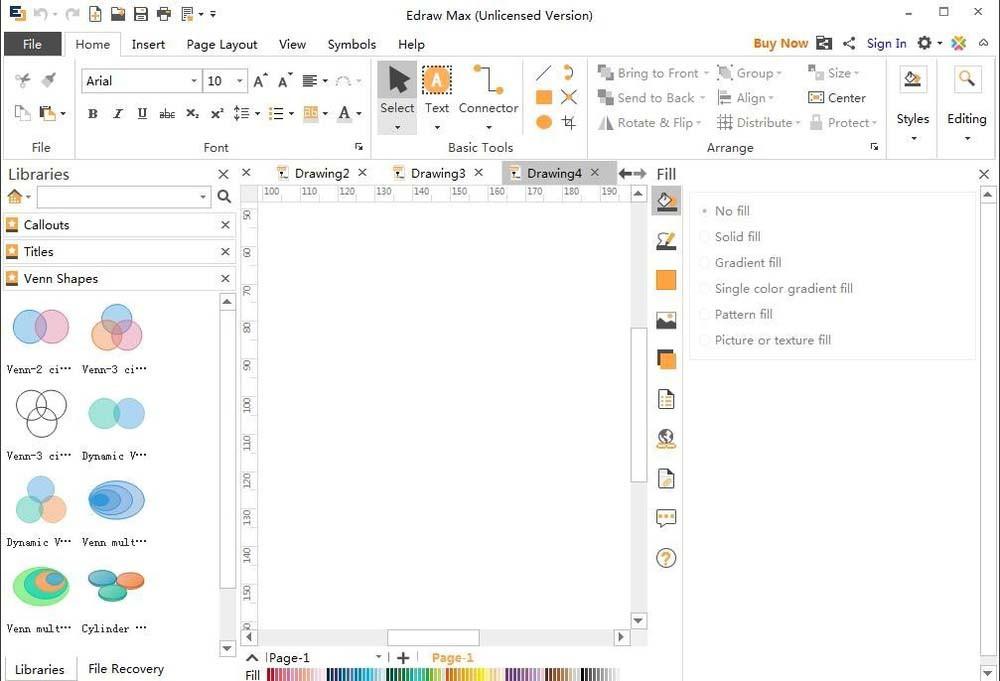The image size is (1000, 681).
Task: Open the font name dropdown showing Arial
Action: click(194, 81)
